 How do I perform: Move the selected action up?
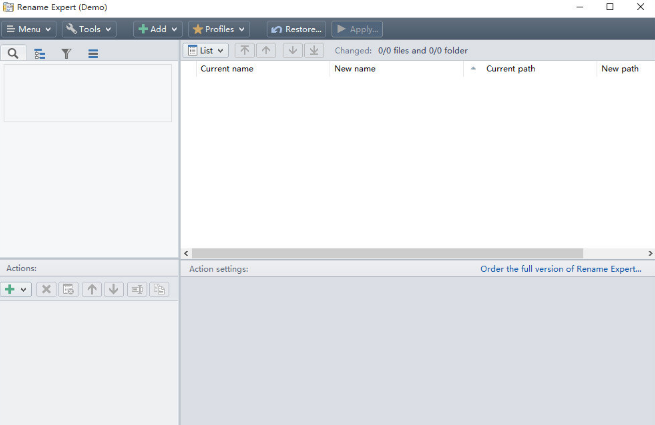click(92, 289)
